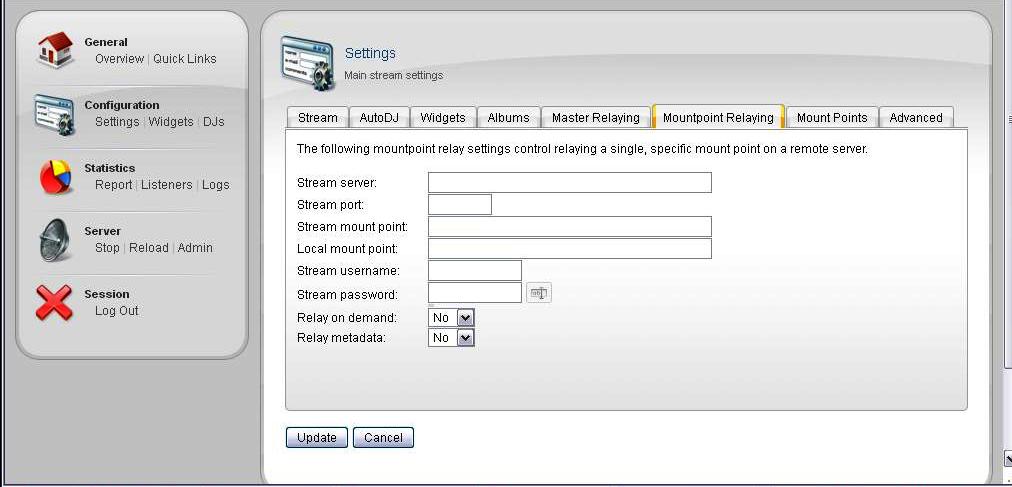Click the password generator icon beside Stream password
This screenshot has width=1012, height=487.
(539, 293)
